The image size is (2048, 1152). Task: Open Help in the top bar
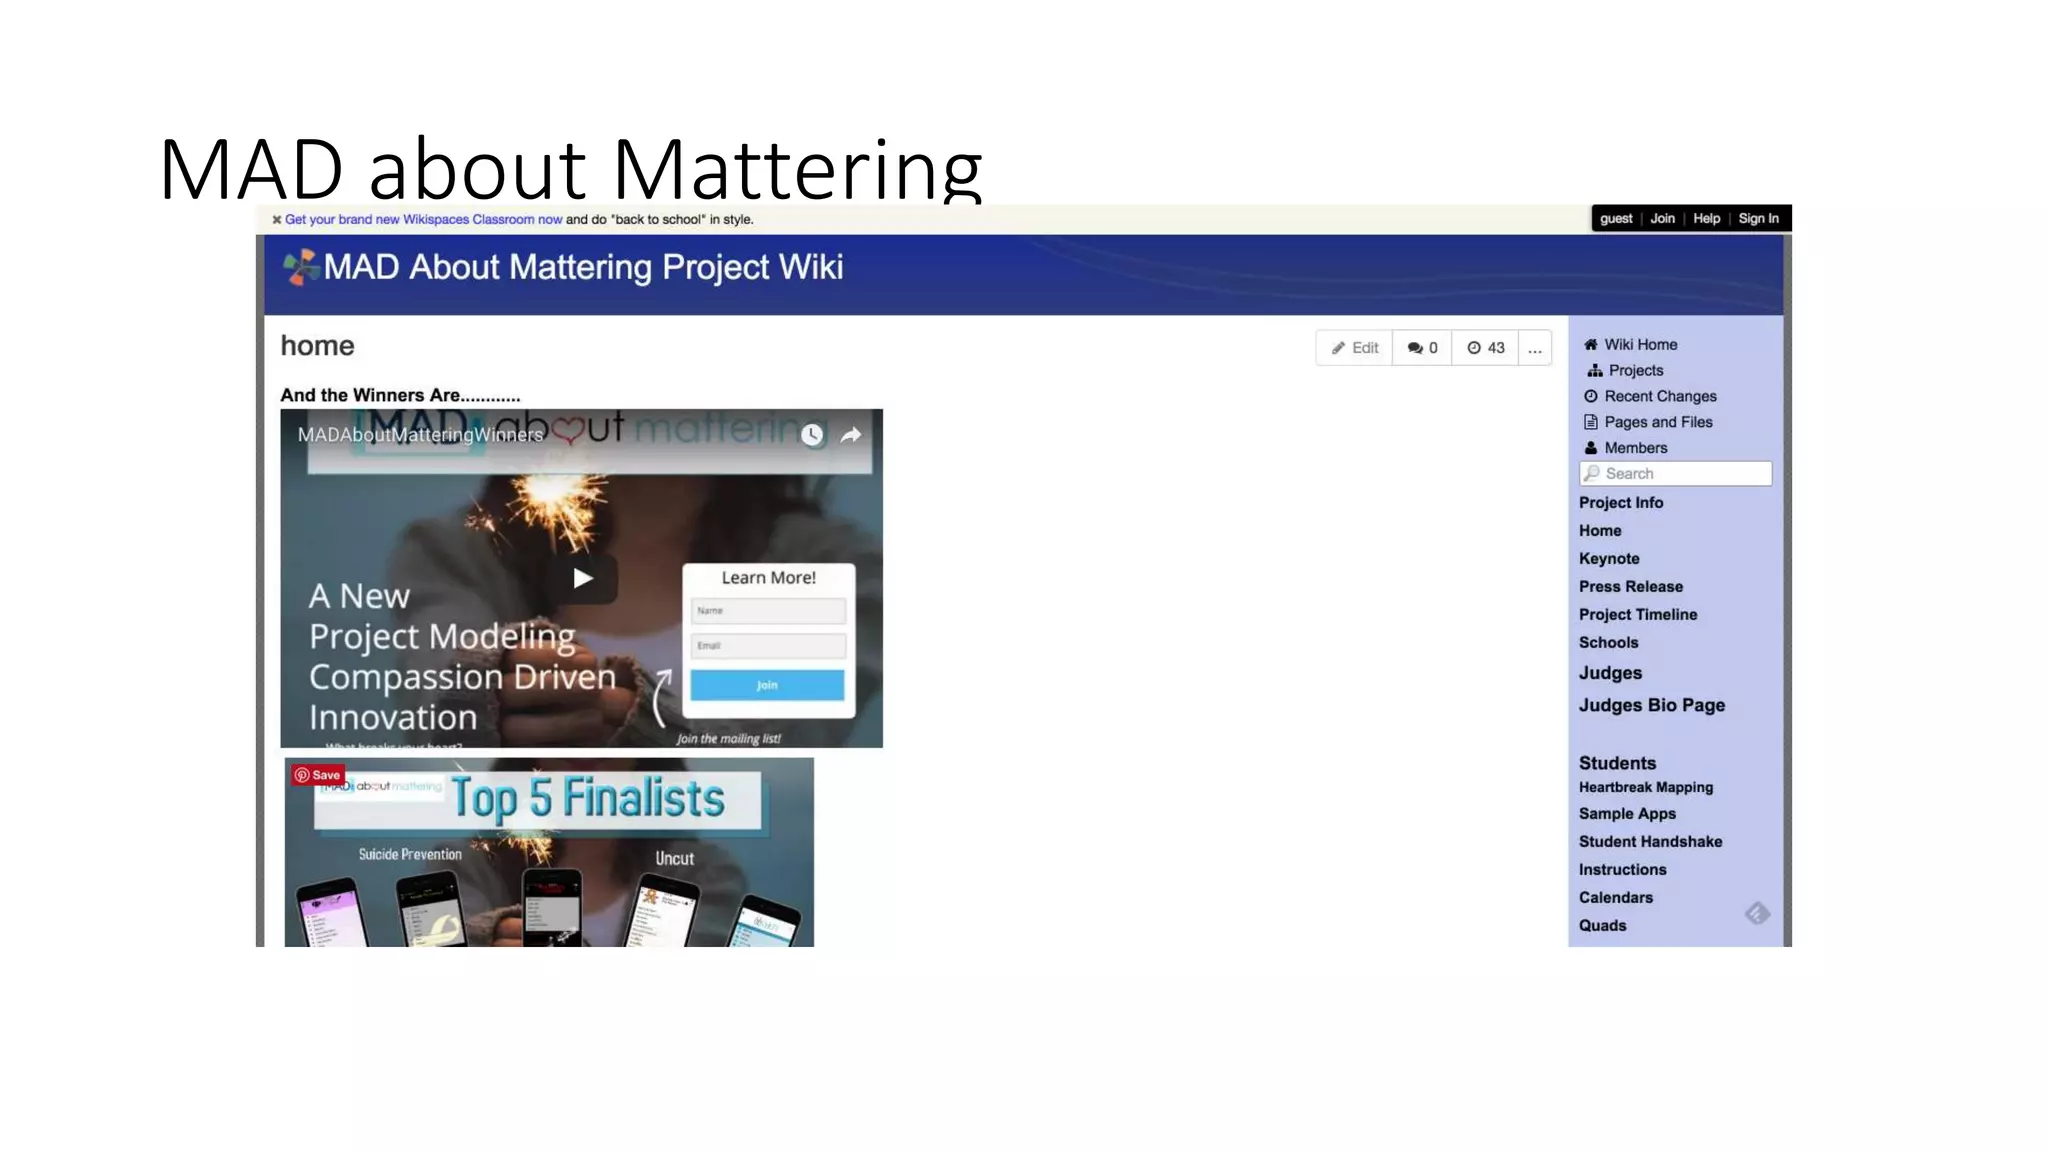[x=1707, y=219]
